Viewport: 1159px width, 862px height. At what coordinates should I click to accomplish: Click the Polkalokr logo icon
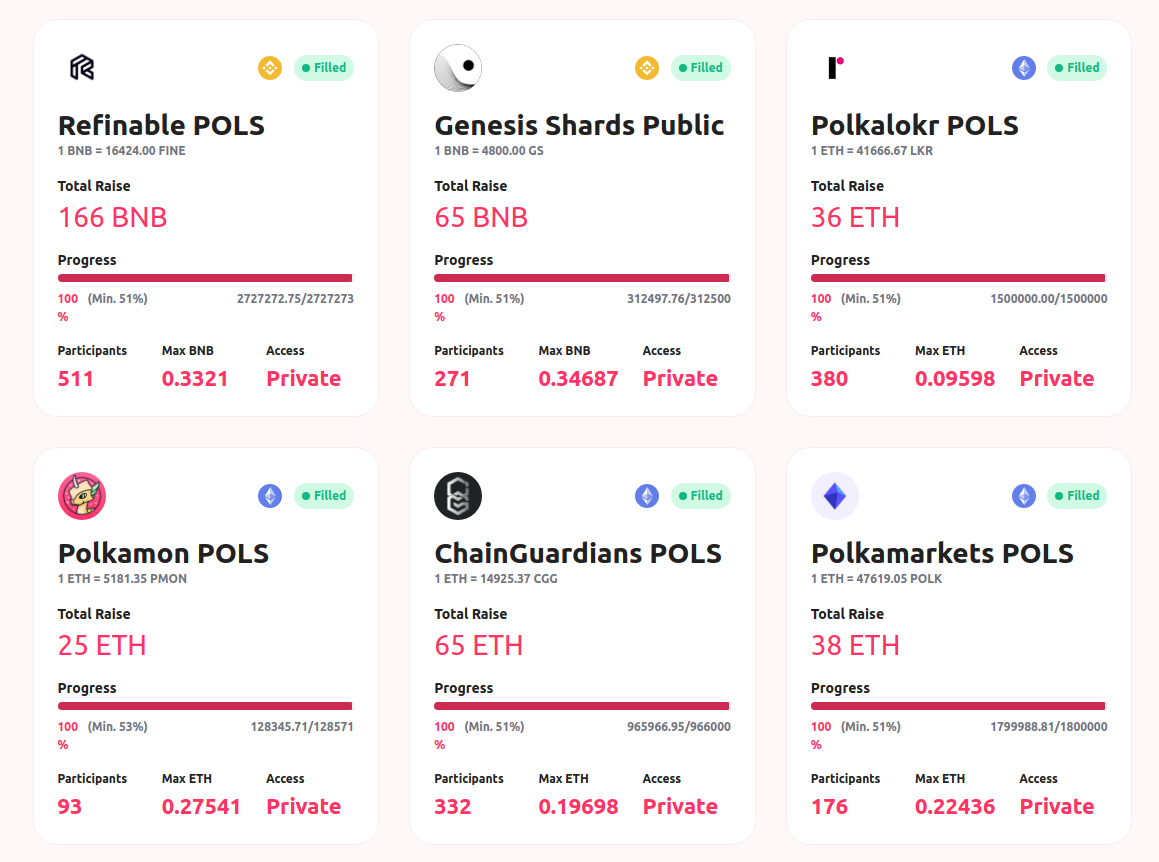click(836, 67)
